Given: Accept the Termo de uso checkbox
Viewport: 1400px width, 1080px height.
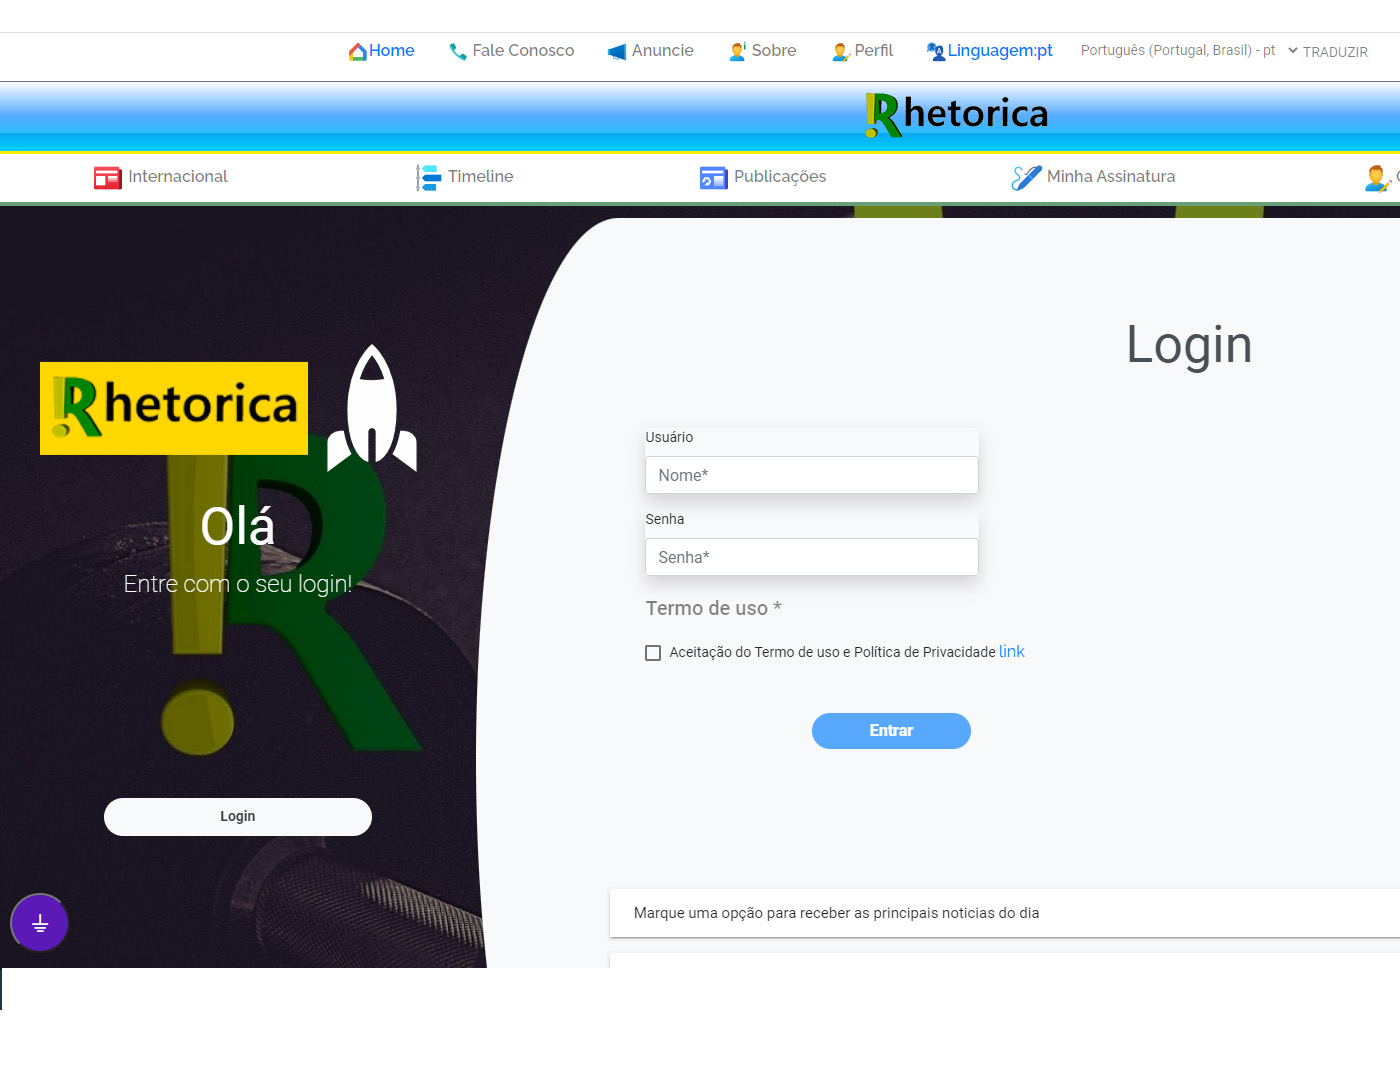Looking at the screenshot, I should click(653, 653).
